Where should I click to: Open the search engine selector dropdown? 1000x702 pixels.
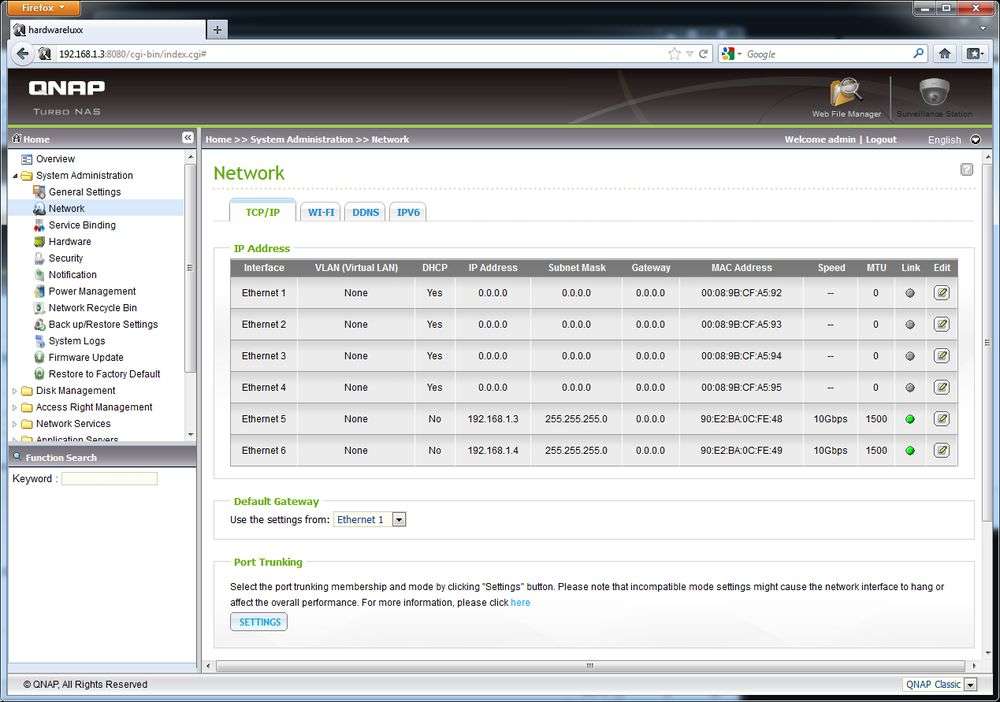[731, 54]
